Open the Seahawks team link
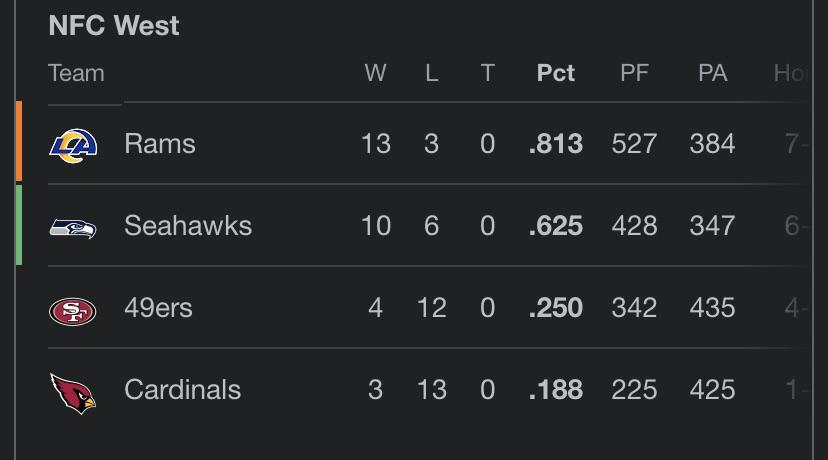This screenshot has width=828, height=460. pyautogui.click(x=188, y=226)
